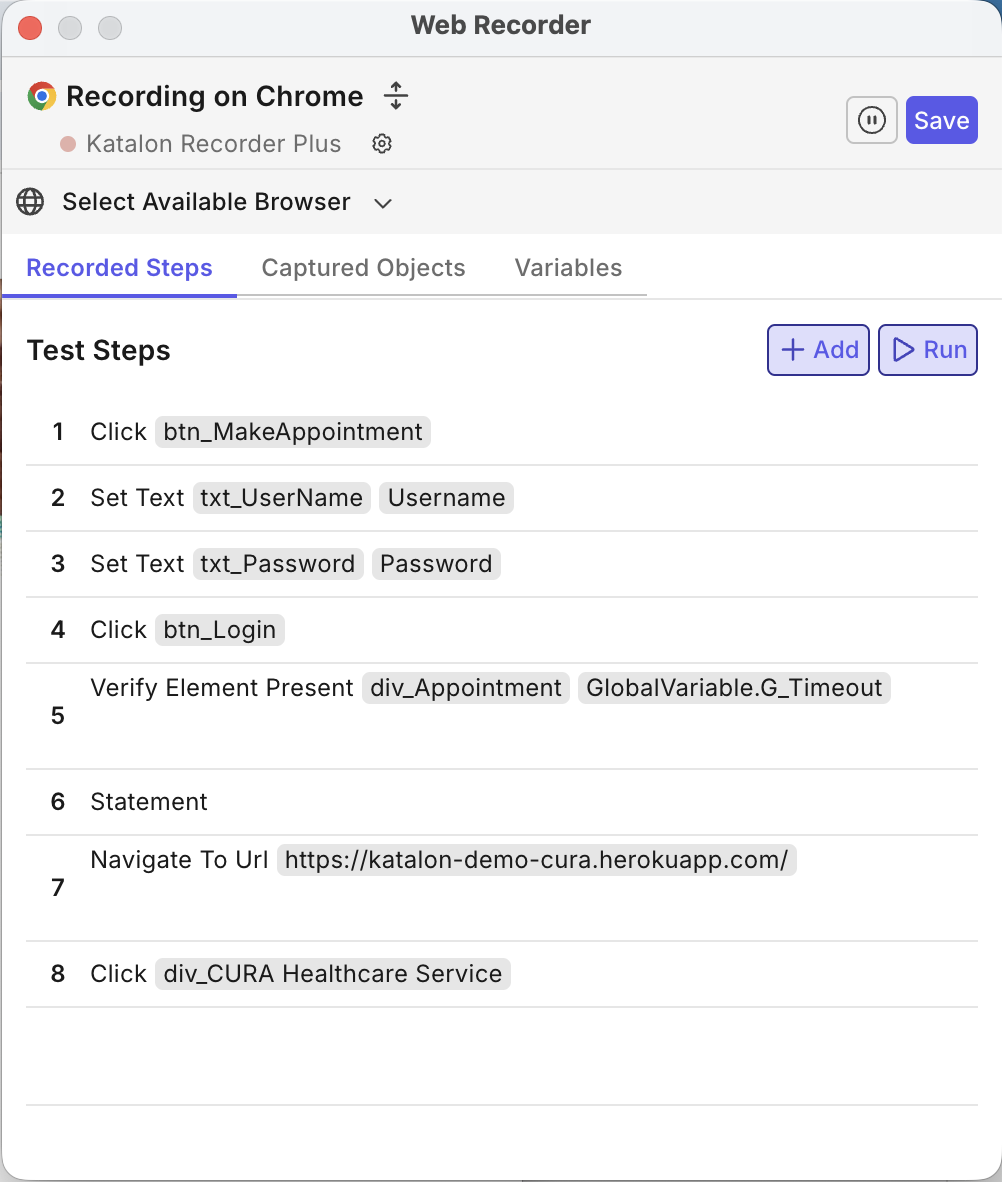Screen dimensions: 1002x1182
Task: Save the current recording
Action: pos(941,119)
